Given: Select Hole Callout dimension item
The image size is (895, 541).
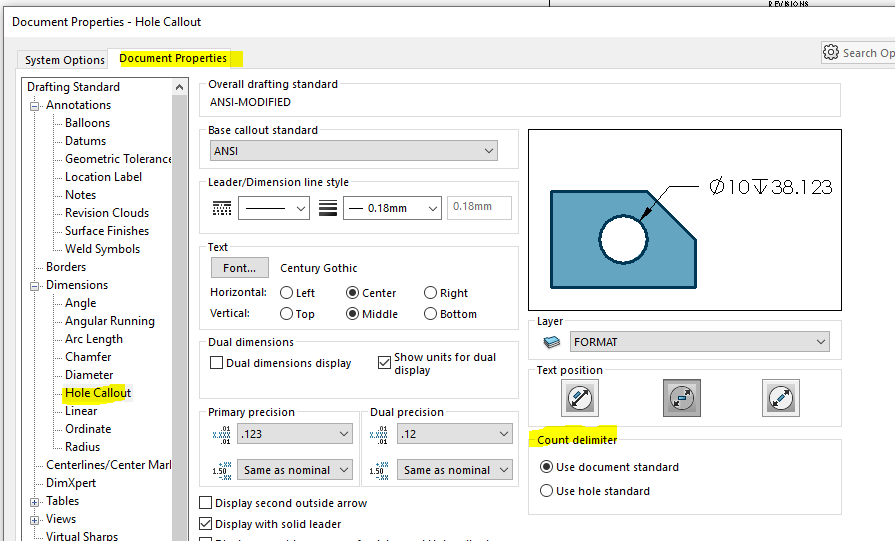Looking at the screenshot, I should [x=98, y=393].
